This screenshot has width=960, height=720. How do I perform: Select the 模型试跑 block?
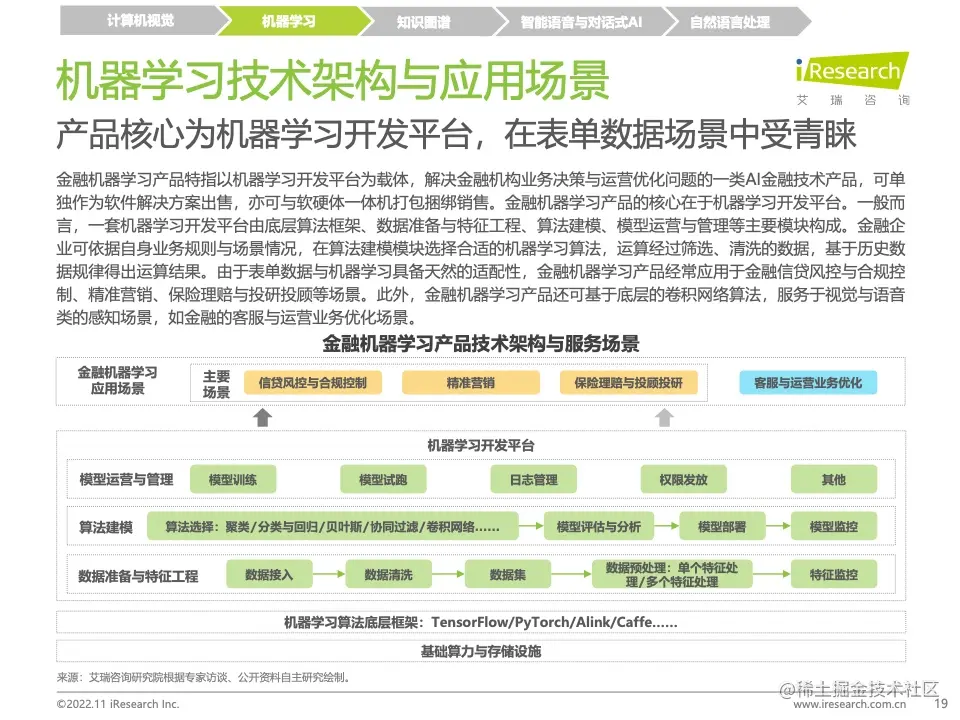383,479
